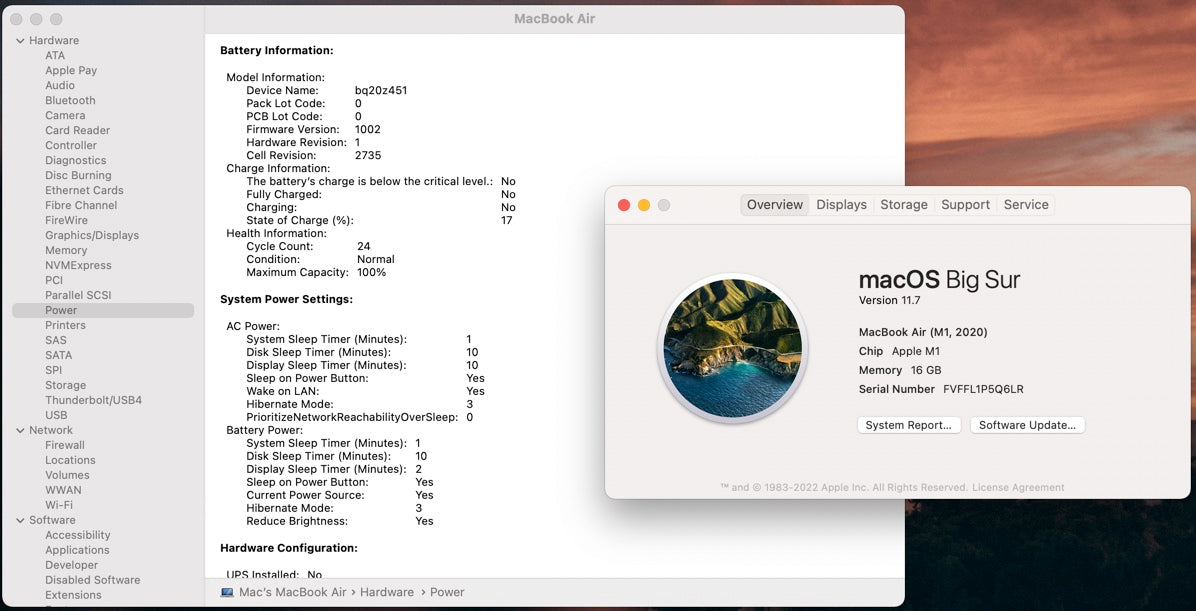The image size is (1196, 611).
Task: Go to the Service tab
Action: 1026,205
